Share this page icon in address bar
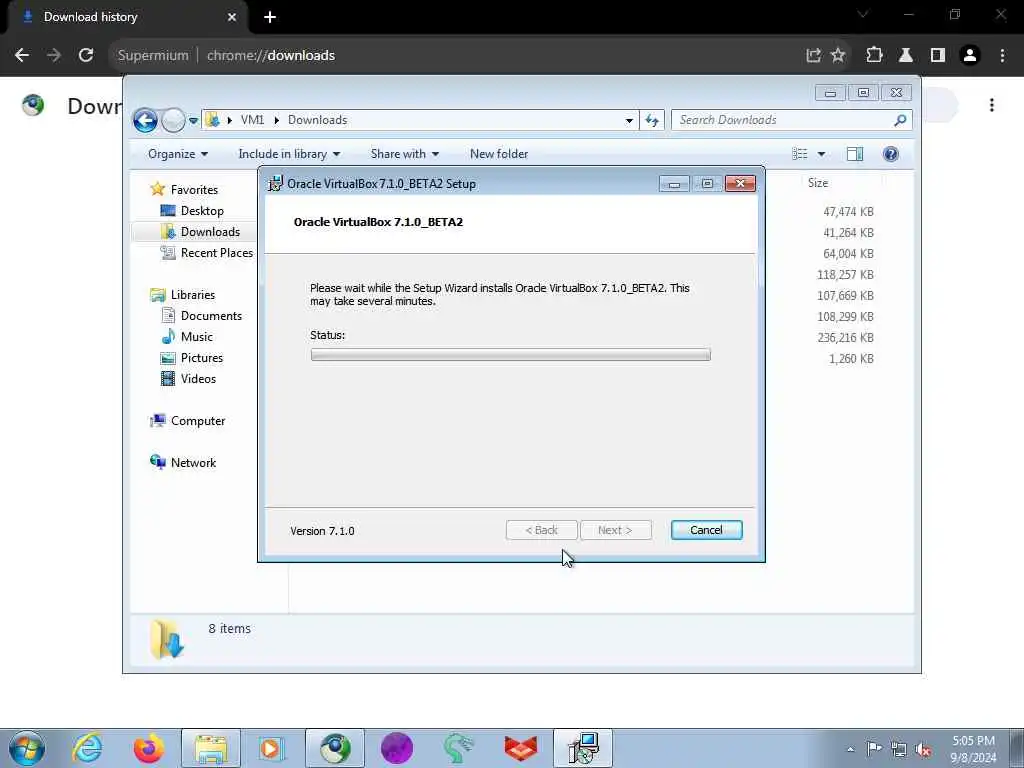The height and width of the screenshot is (768, 1024). coord(813,56)
